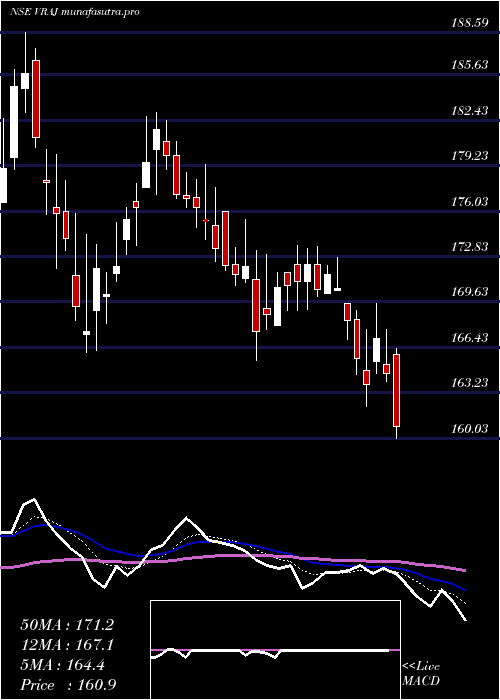This screenshot has height=700, width=500.
Task: Click the 179.23 price axis label
Action: (x=469, y=156)
